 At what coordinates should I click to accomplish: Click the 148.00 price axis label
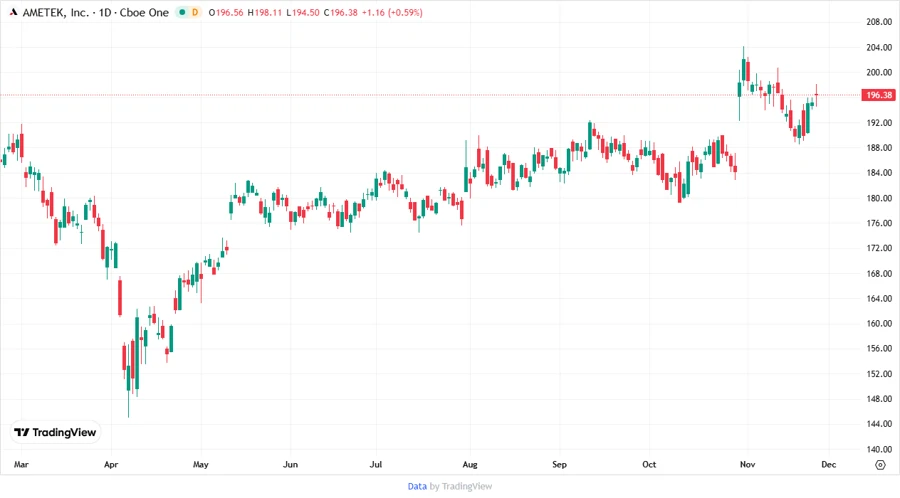(879, 399)
